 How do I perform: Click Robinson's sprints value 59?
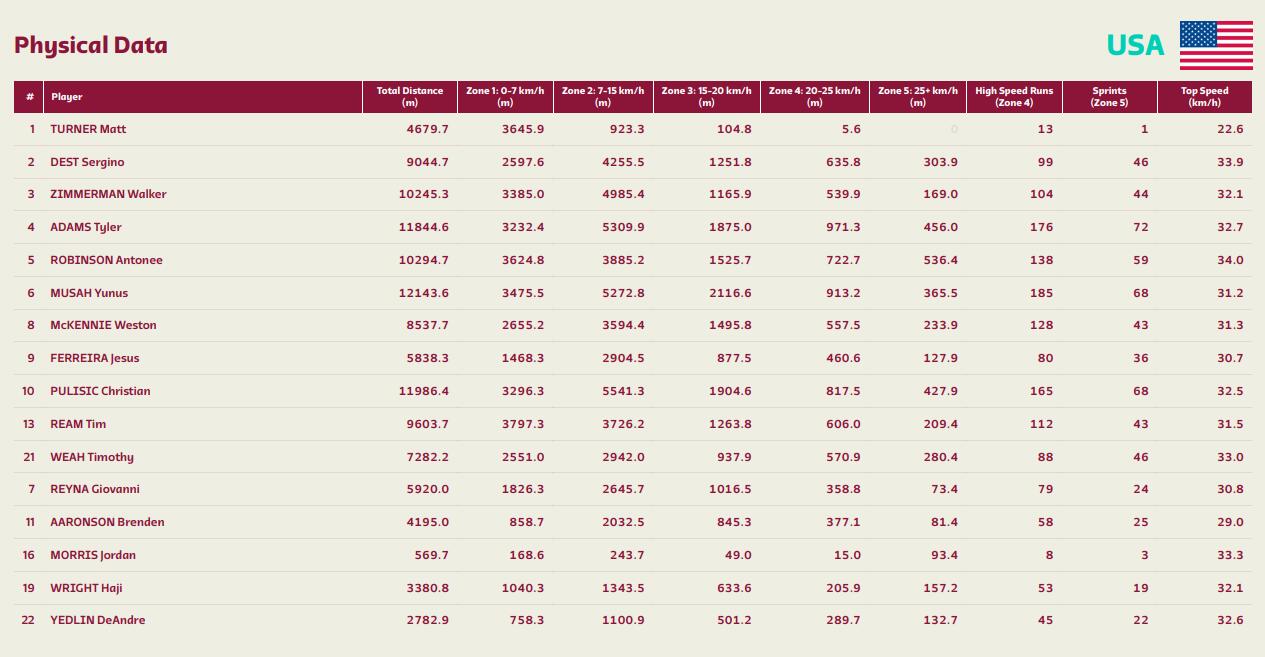pyautogui.click(x=1141, y=260)
